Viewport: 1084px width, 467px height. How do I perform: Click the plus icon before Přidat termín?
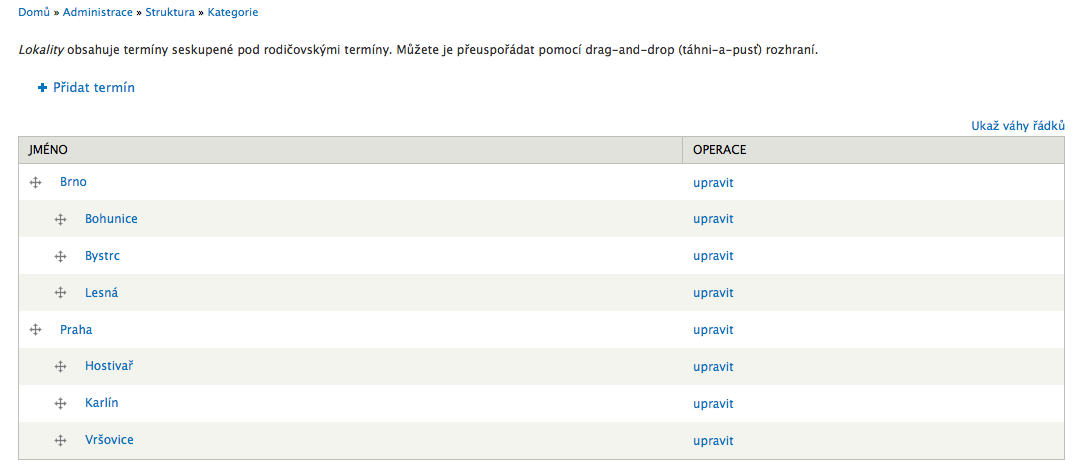[x=42, y=88]
